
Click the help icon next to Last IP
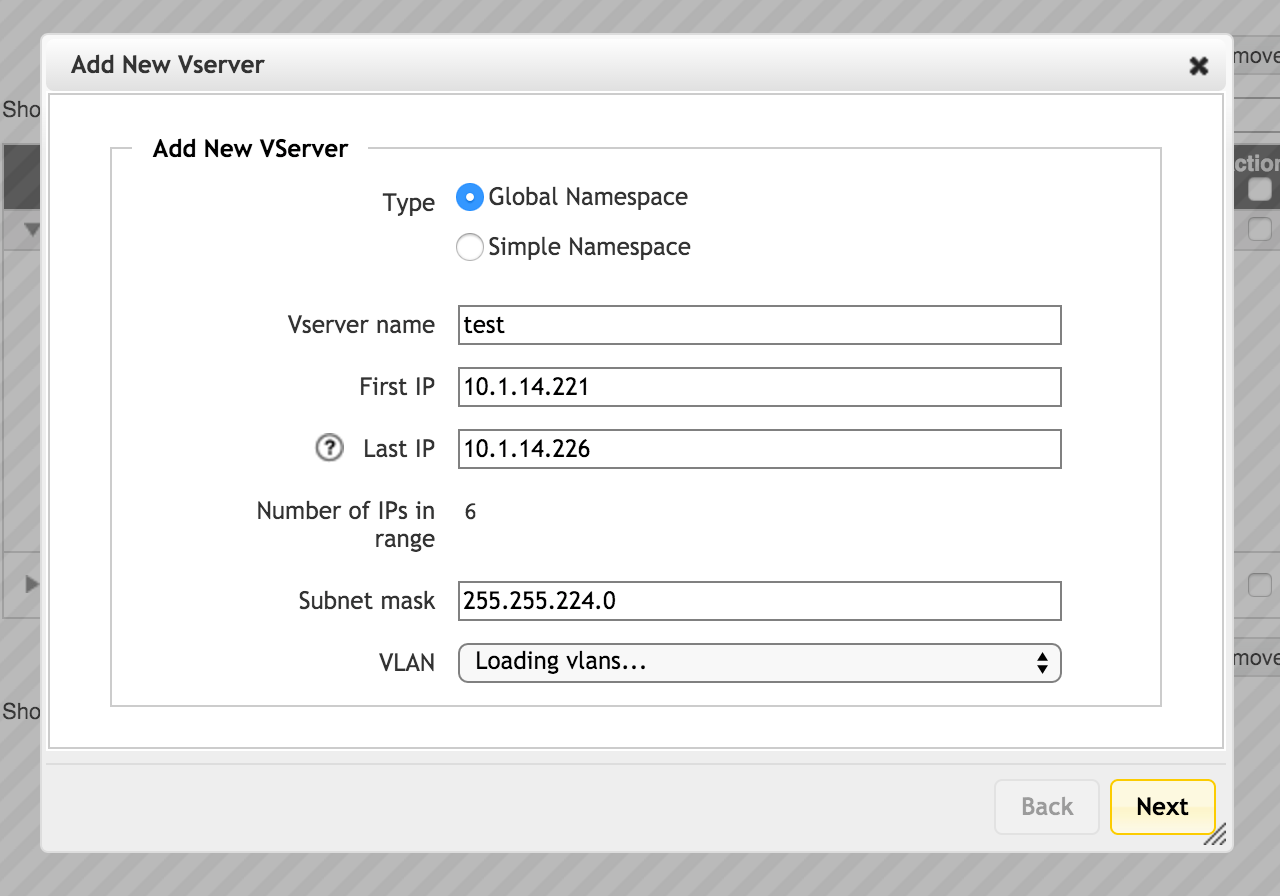coord(329,448)
